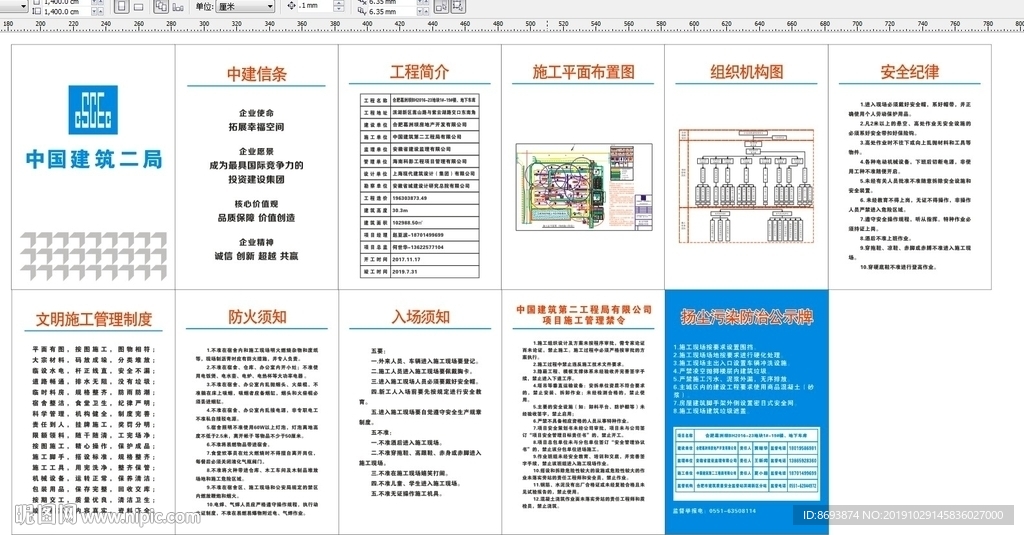Select the blue CSCEC logo graphic
The image size is (1024, 535).
93,110
